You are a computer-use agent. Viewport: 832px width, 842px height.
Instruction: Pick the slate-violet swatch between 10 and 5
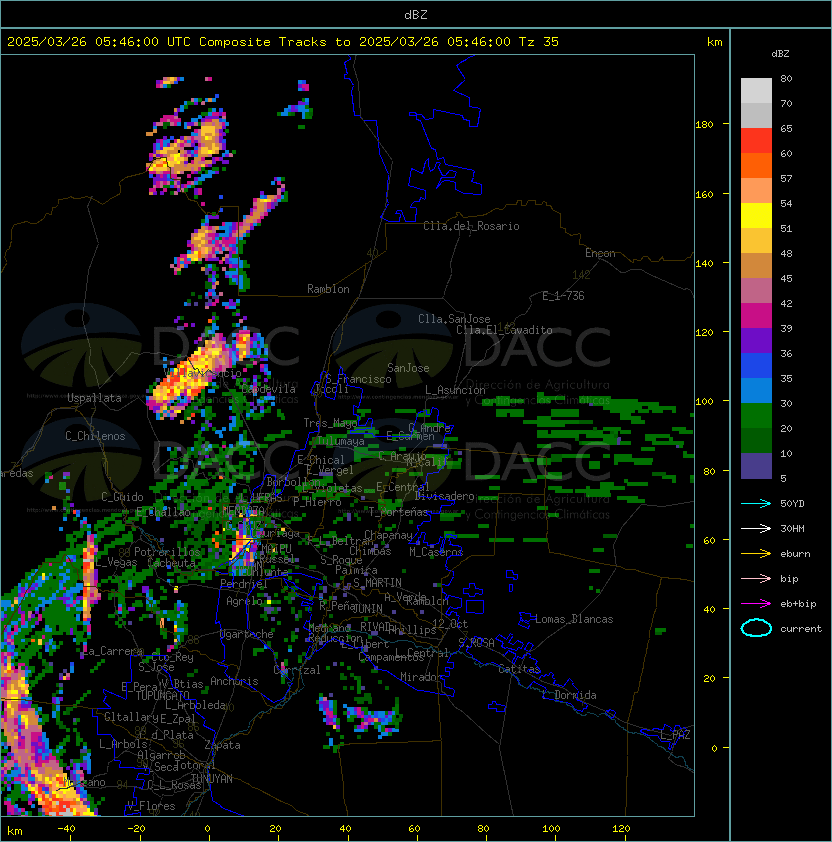756,466
